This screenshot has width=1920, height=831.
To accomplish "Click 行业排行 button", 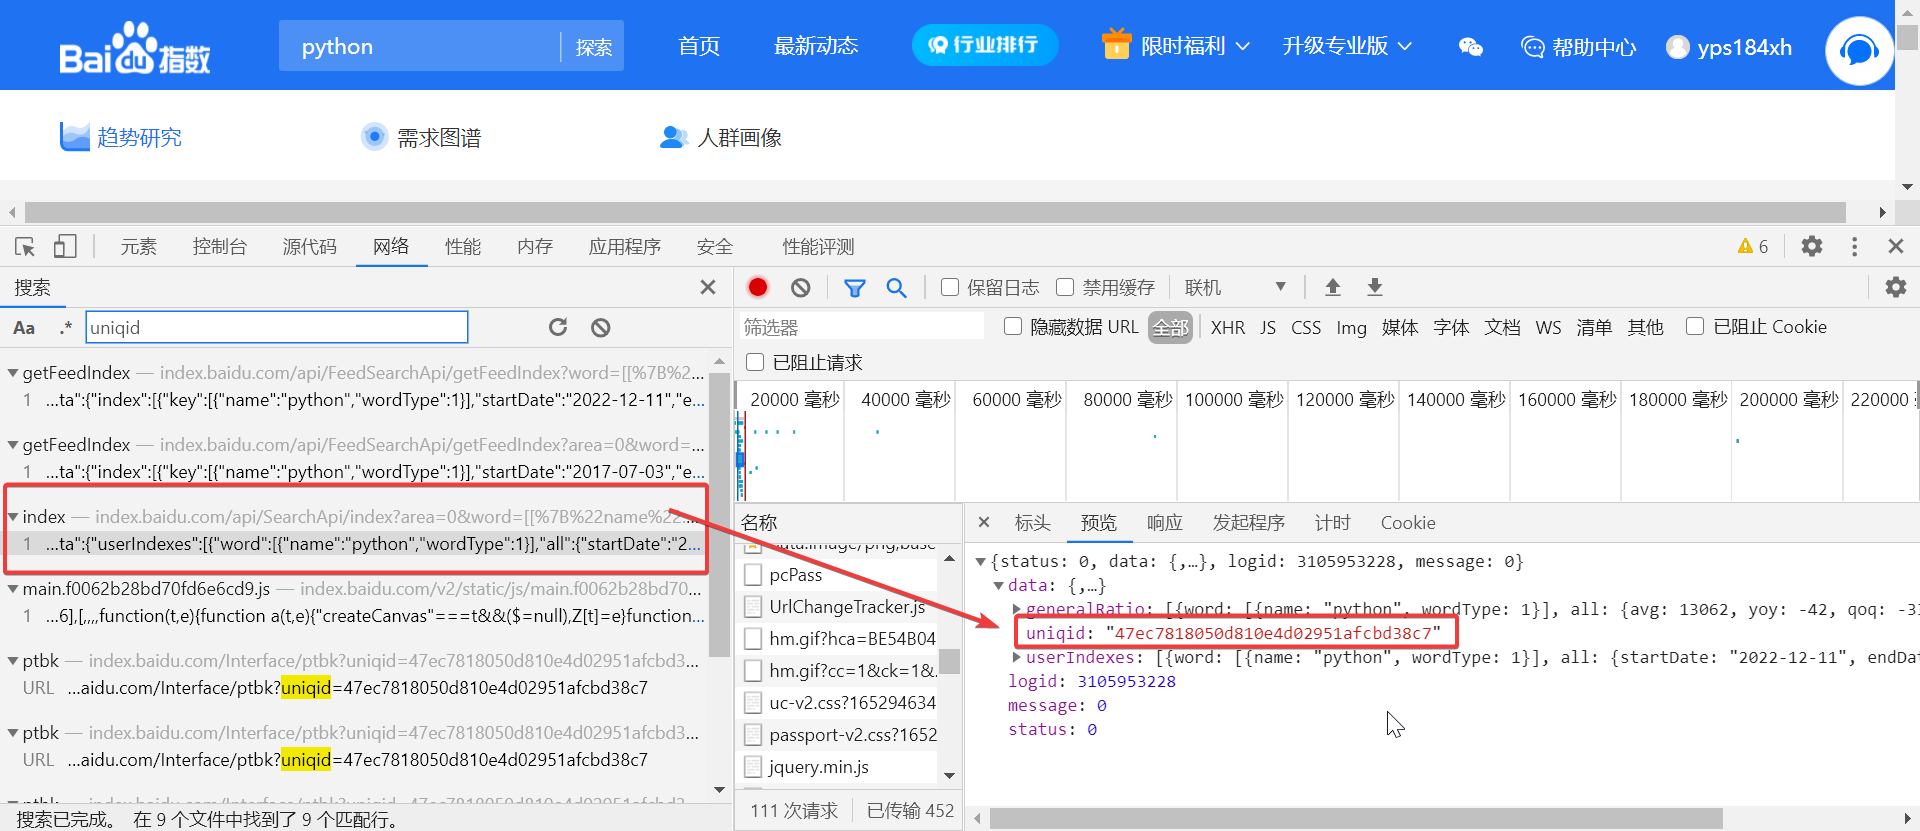I will (985, 45).
